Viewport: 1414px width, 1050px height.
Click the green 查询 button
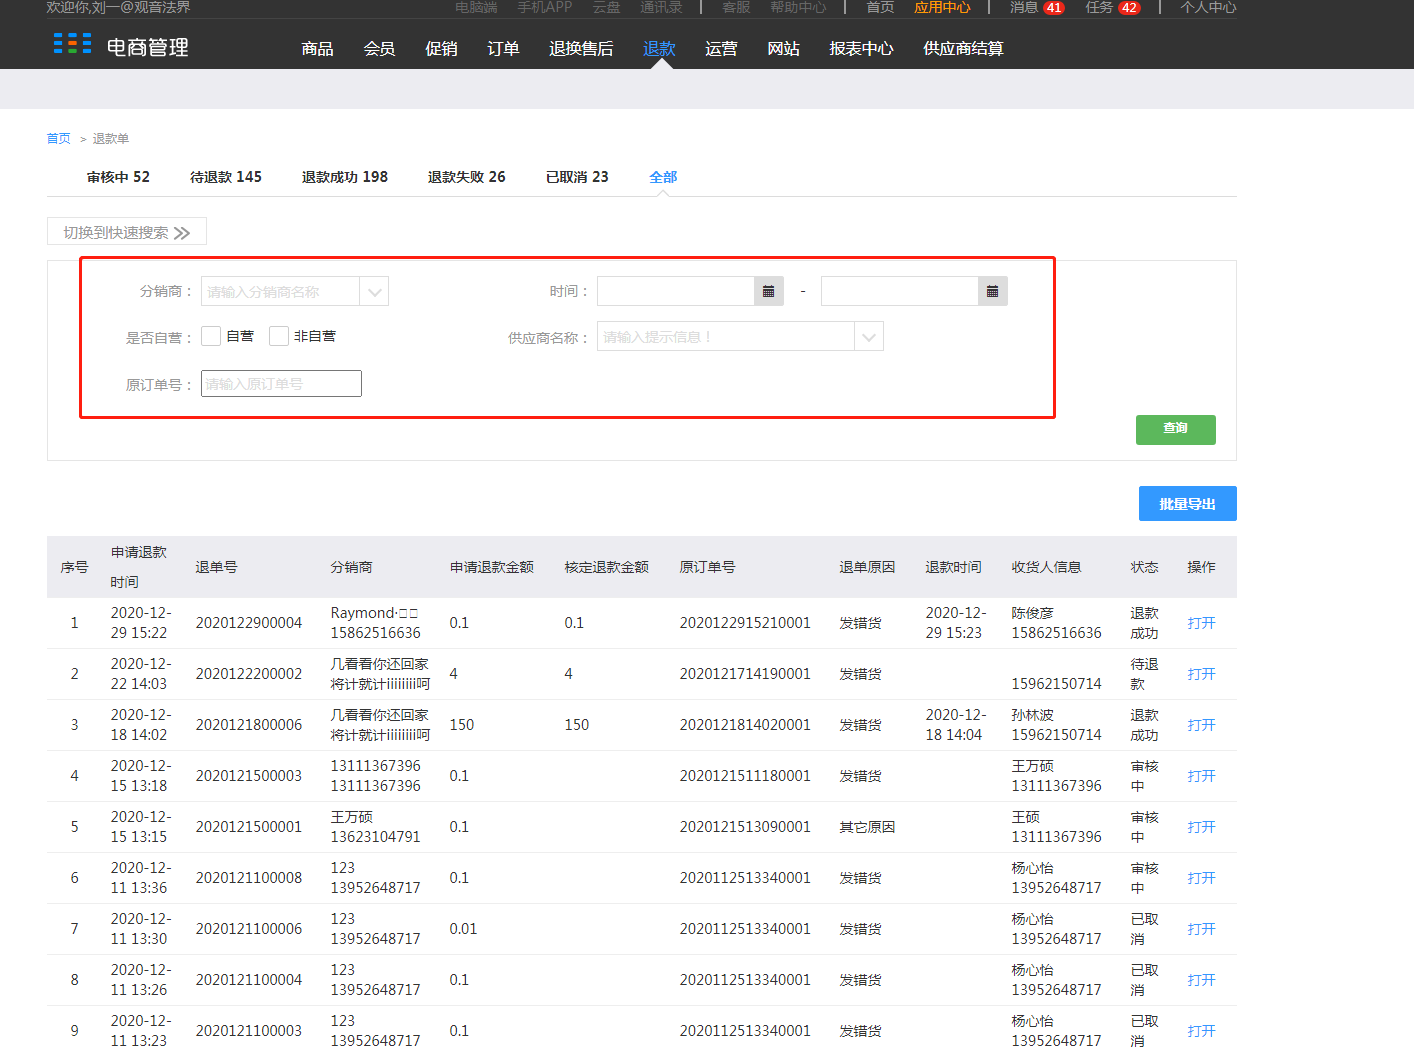coord(1176,430)
